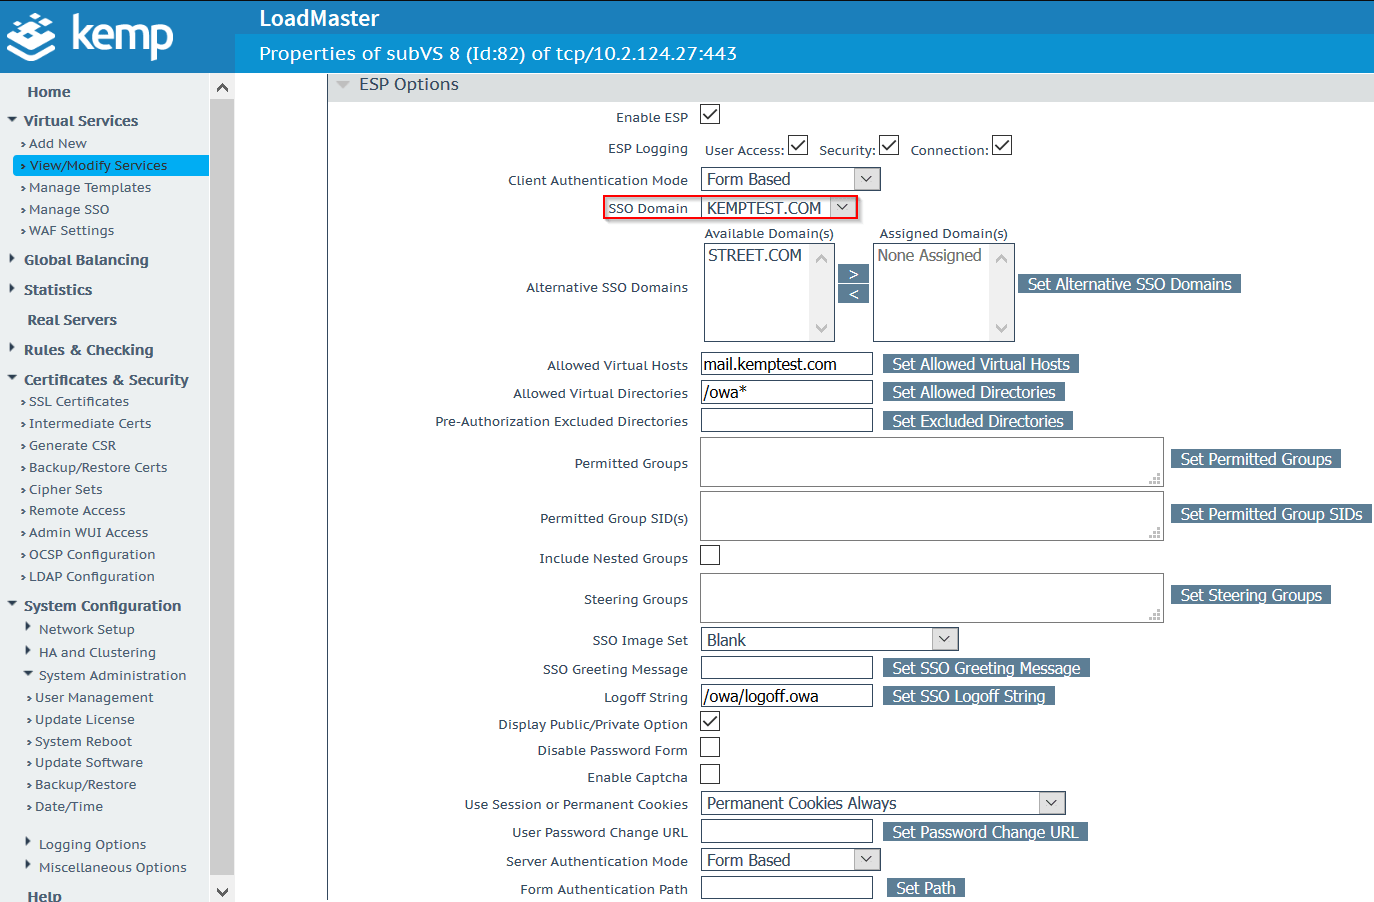This screenshot has height=902, width=1374.
Task: Click Set Allowed Directories button
Action: pos(974,392)
